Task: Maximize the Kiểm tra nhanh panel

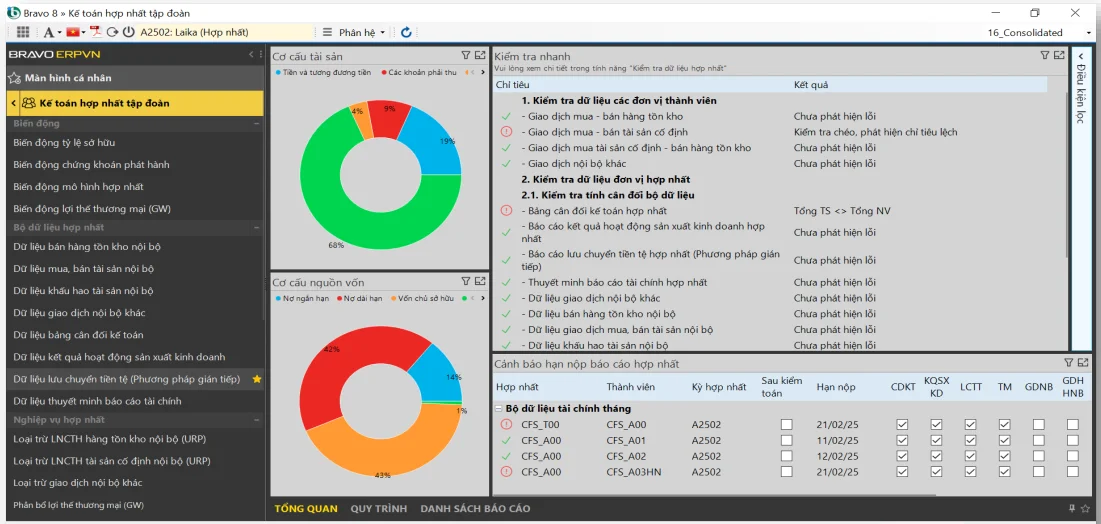Action: coord(1059,56)
